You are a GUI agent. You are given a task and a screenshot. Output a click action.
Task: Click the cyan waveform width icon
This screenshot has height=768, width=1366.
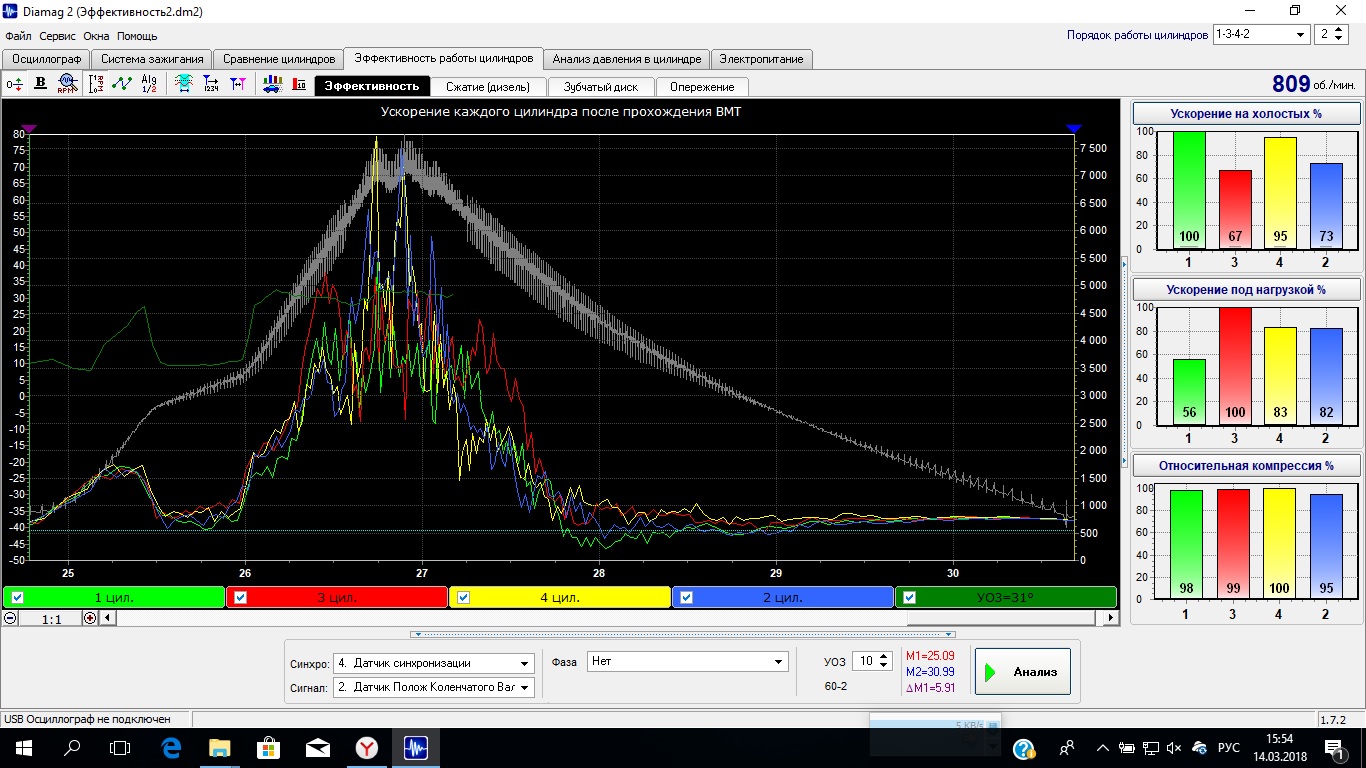point(184,84)
